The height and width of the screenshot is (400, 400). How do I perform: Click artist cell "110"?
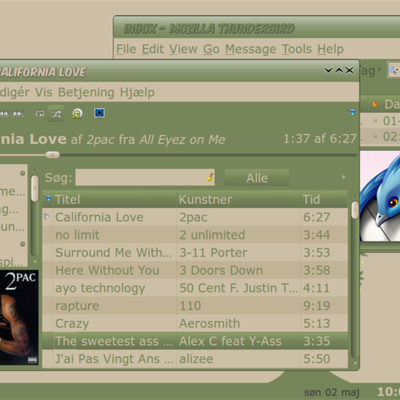pyautogui.click(x=190, y=306)
